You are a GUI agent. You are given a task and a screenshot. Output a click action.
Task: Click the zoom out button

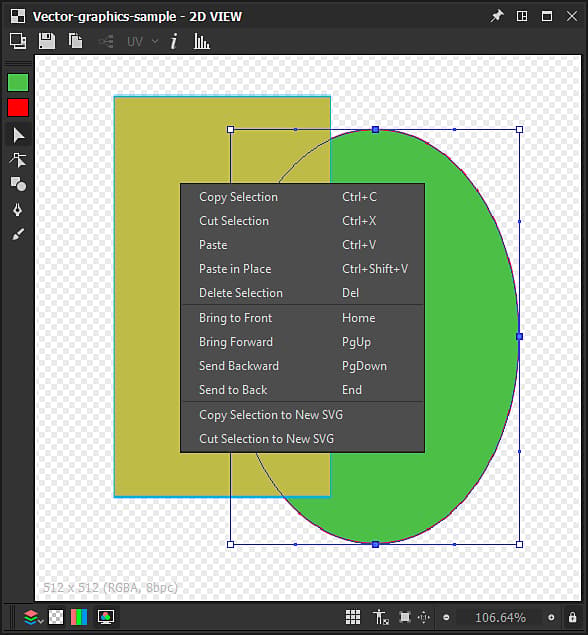click(446, 617)
